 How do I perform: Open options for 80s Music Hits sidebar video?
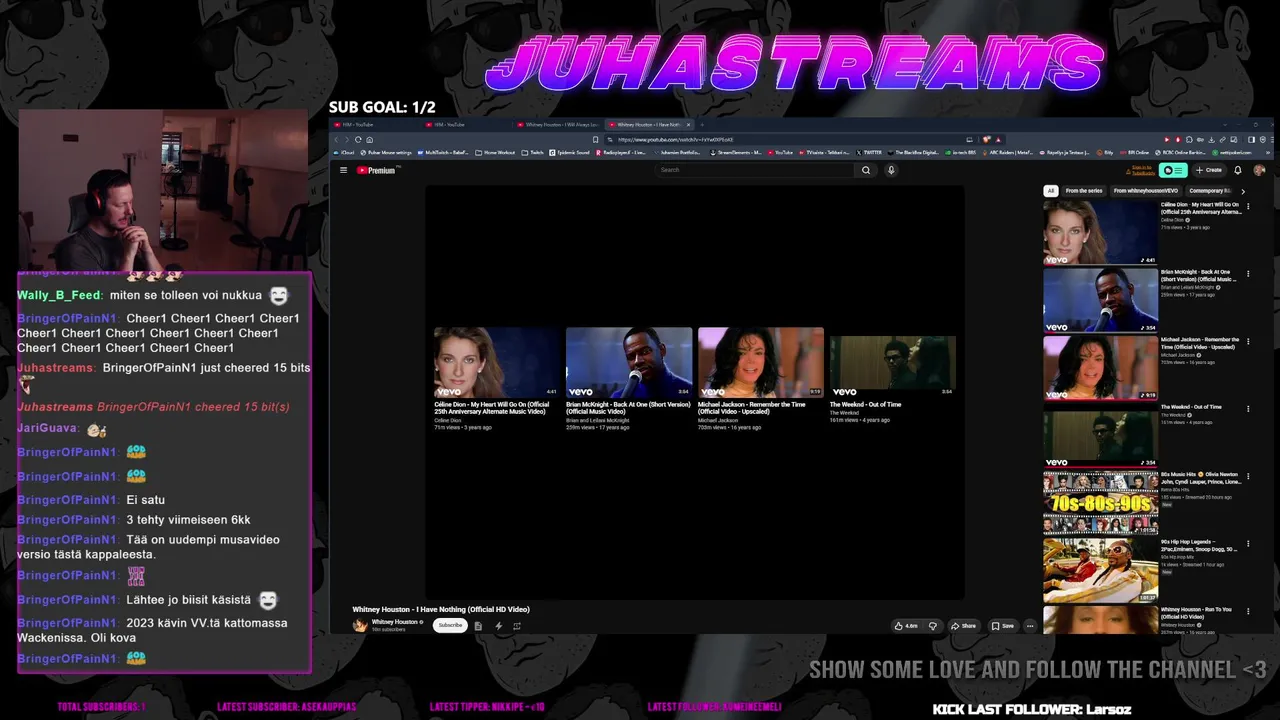1247,476
